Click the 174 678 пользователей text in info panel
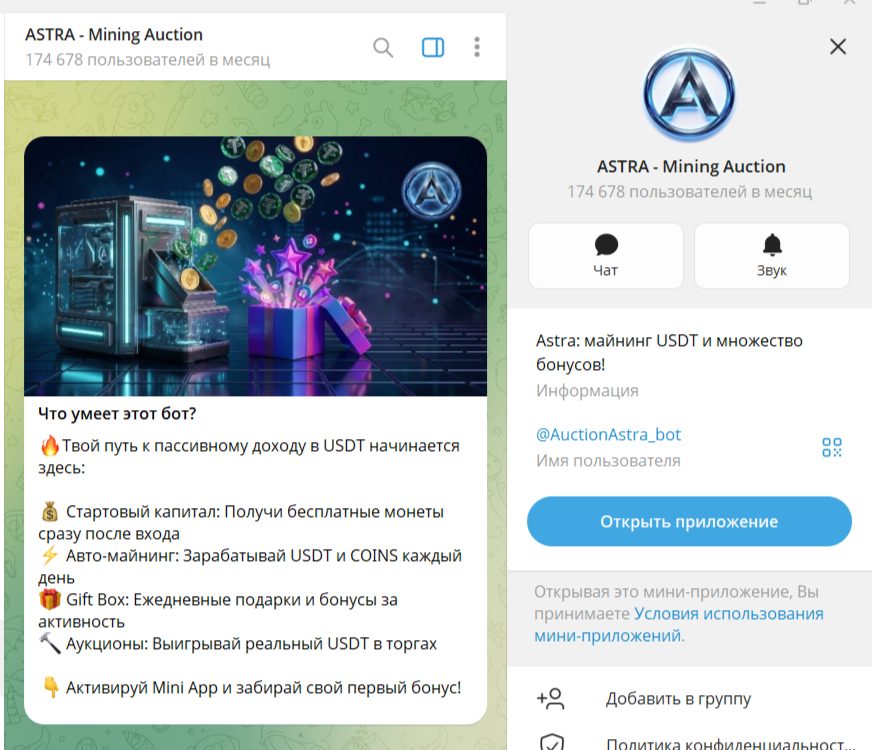This screenshot has height=750, width=872. (689, 192)
